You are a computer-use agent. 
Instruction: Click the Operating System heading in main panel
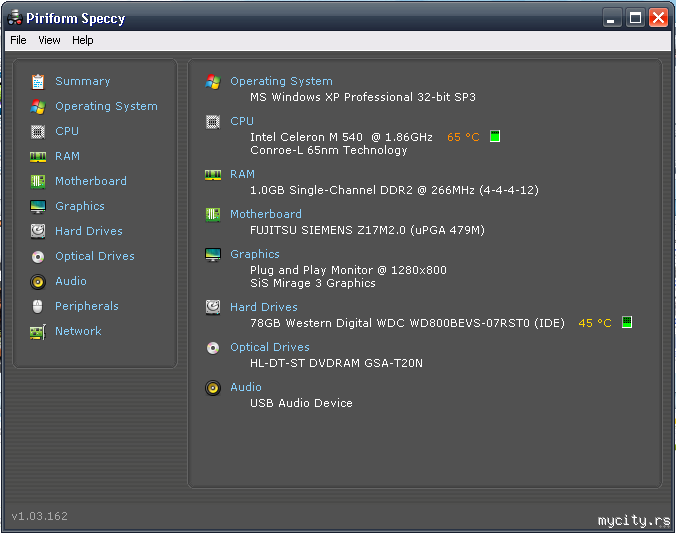click(x=281, y=81)
